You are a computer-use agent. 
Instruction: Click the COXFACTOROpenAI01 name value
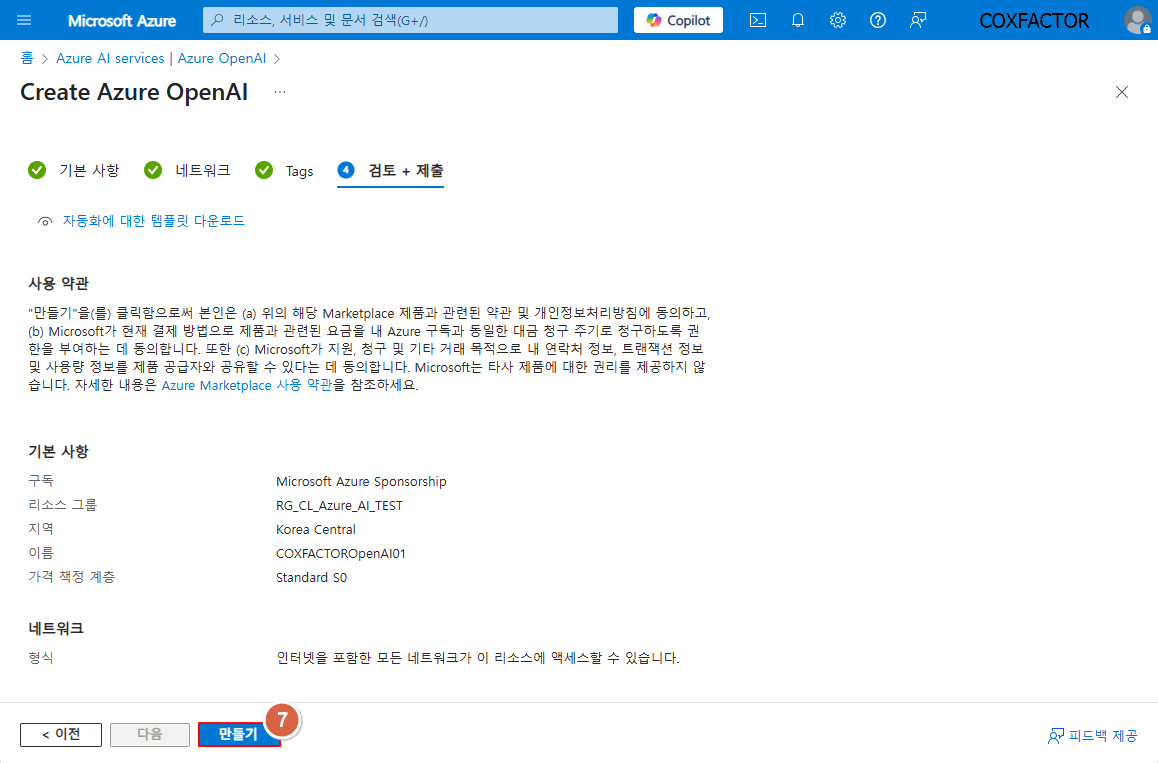pyautogui.click(x=340, y=554)
